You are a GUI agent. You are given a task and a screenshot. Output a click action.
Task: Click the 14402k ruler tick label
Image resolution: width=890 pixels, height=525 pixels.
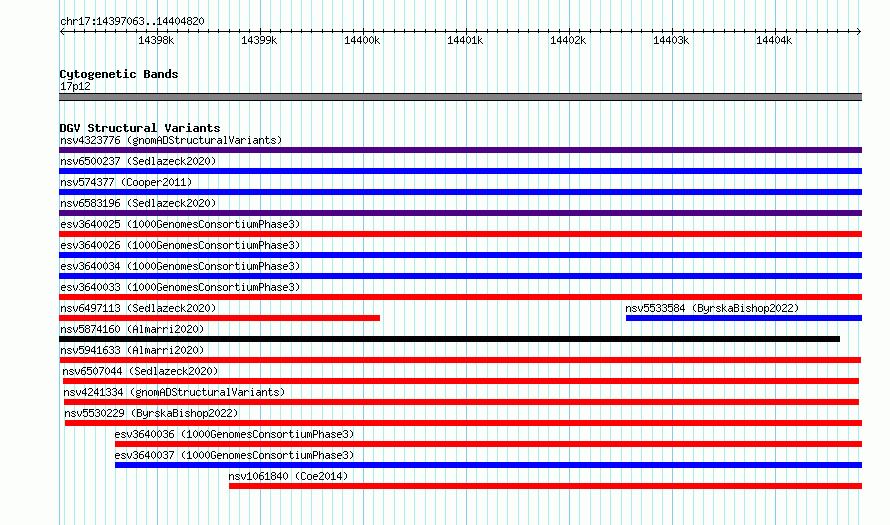coord(568,40)
